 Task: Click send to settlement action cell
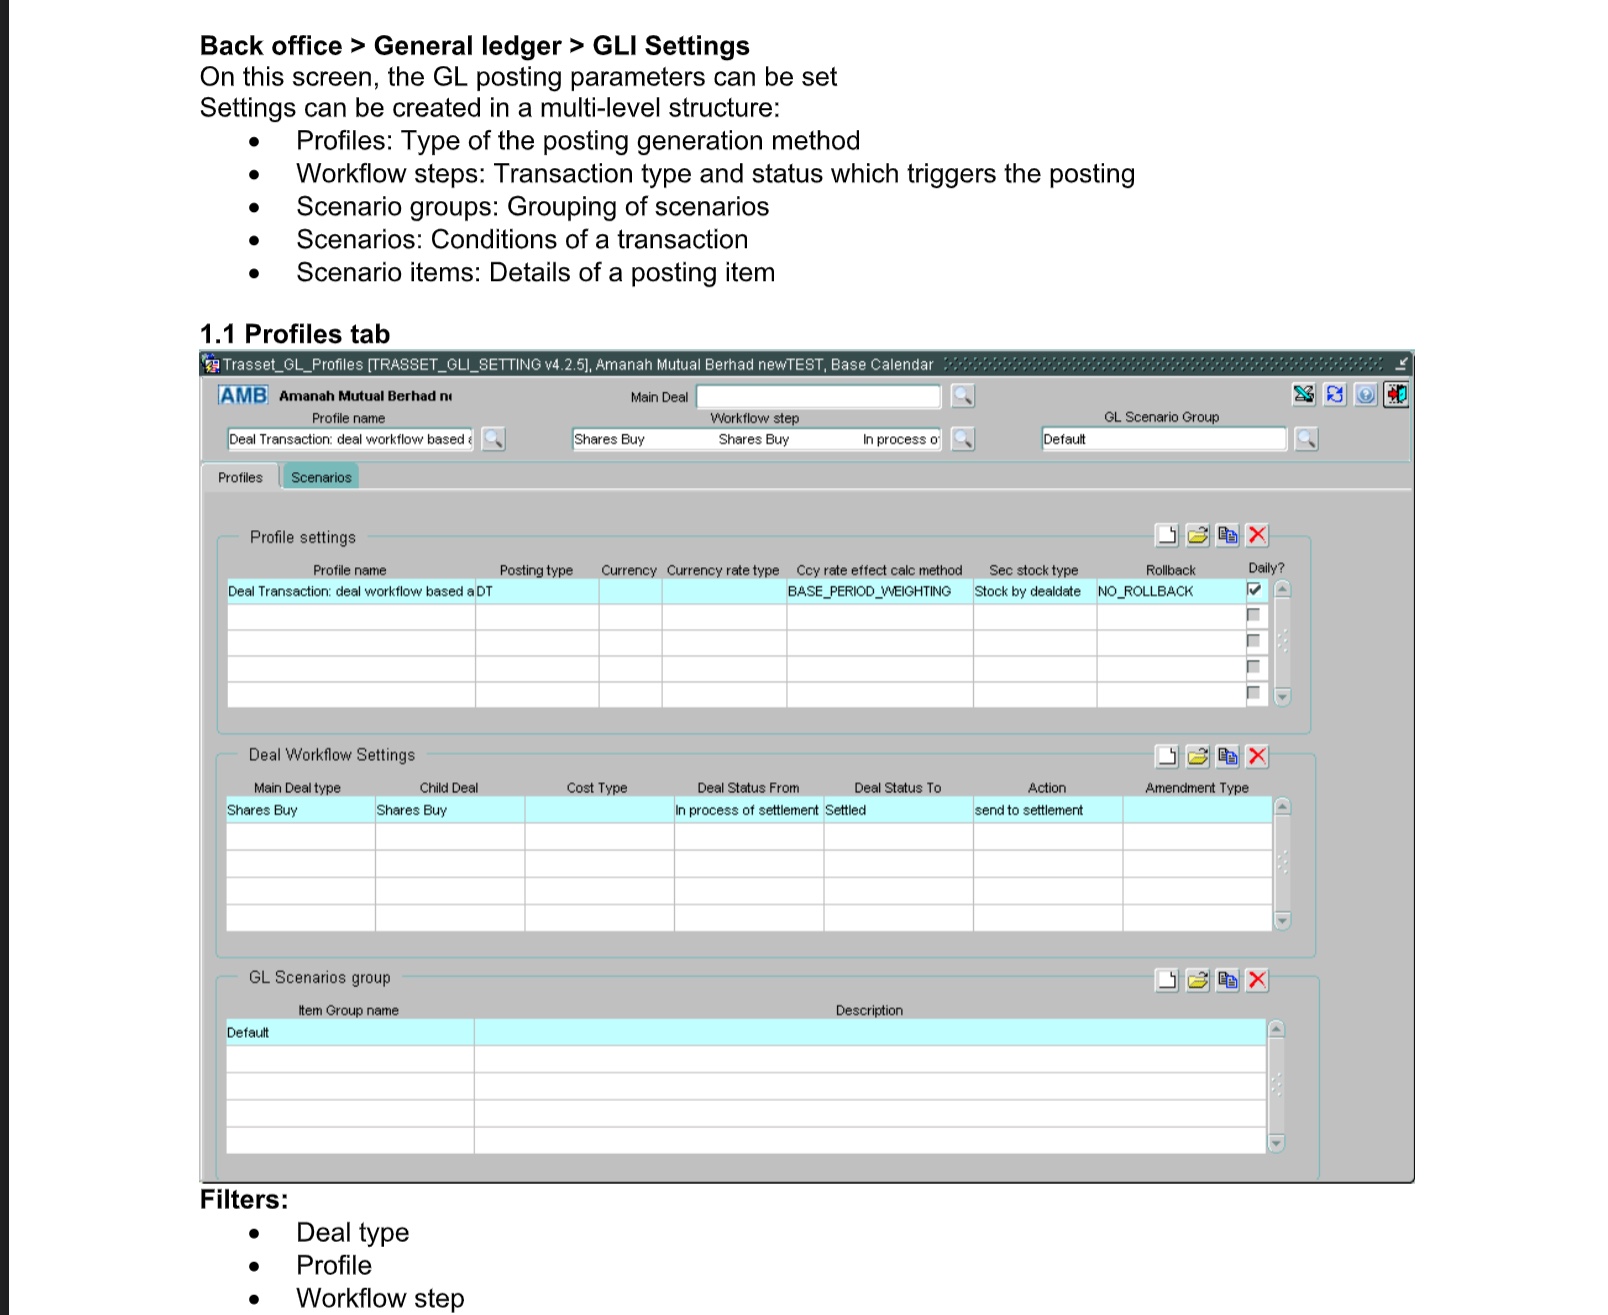pyautogui.click(x=1048, y=810)
